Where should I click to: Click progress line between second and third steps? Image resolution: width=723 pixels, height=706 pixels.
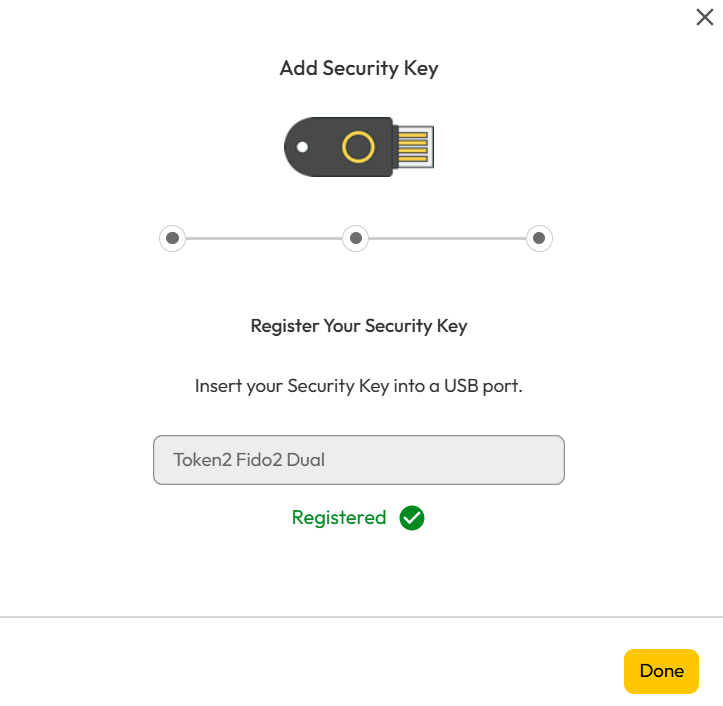point(447,238)
